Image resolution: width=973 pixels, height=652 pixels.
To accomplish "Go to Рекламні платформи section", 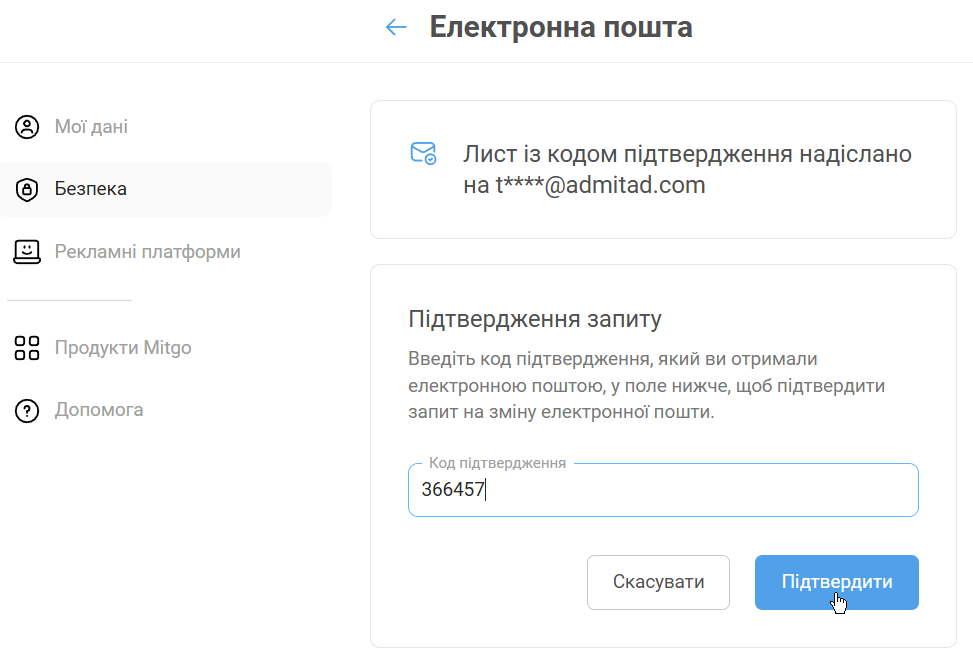I will tap(147, 252).
